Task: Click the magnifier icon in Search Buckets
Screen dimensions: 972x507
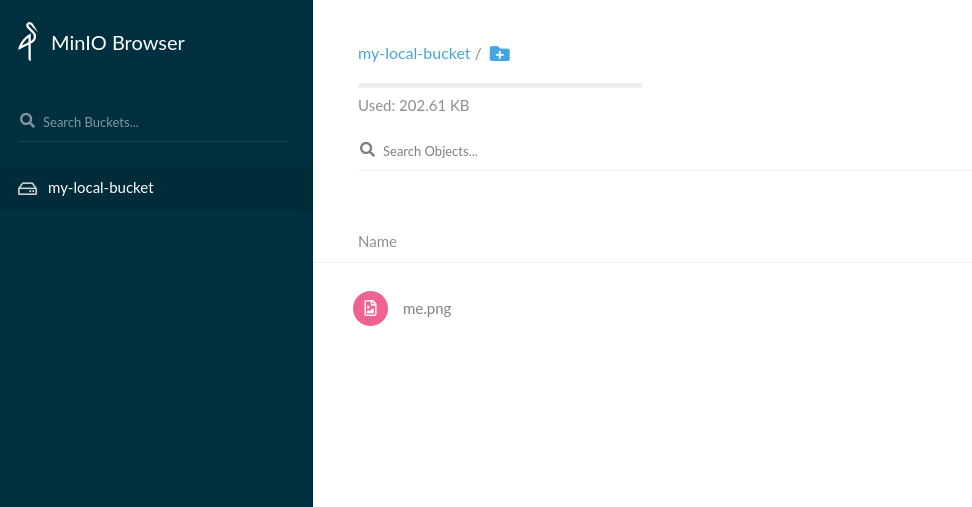Action: click(x=27, y=120)
